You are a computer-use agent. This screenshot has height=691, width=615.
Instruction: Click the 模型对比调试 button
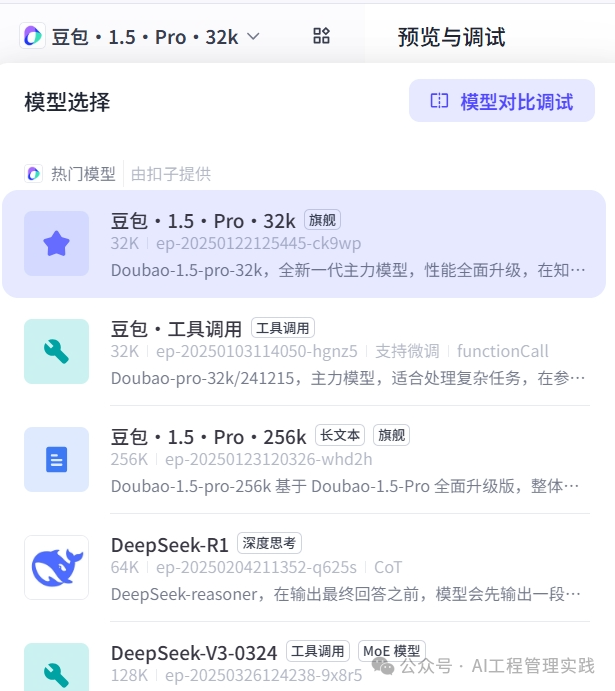(502, 101)
